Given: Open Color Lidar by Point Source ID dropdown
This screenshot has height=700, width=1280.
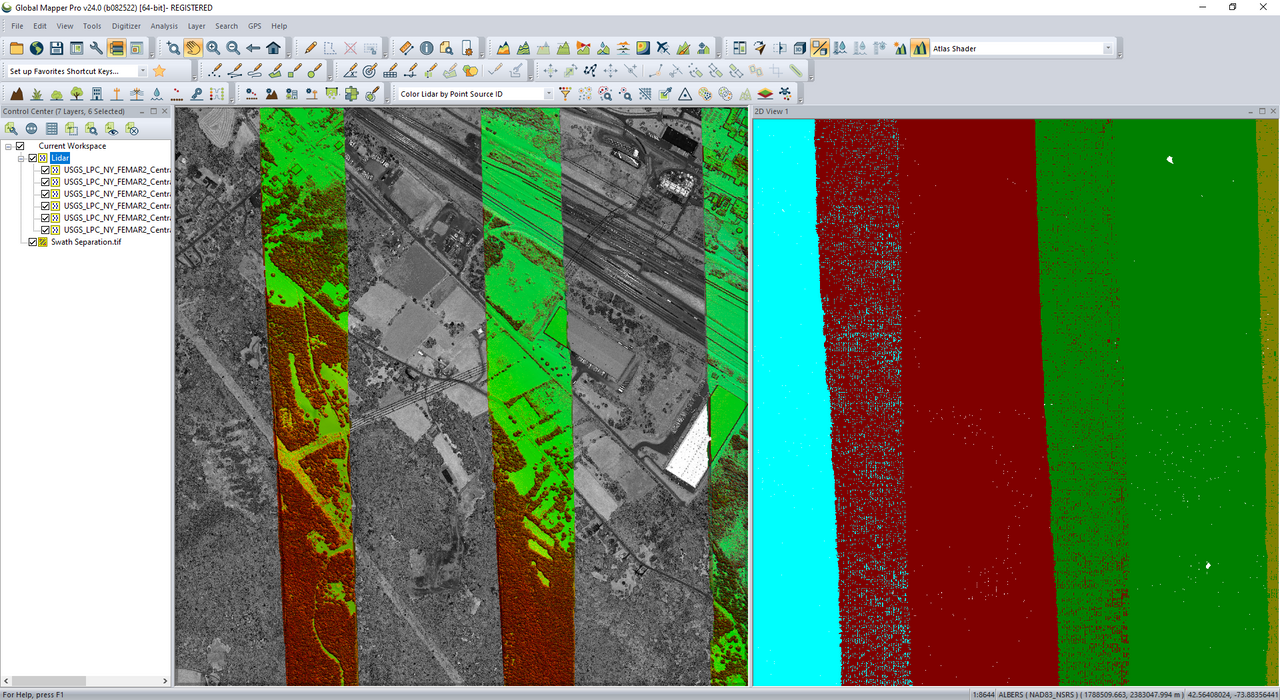Looking at the screenshot, I should [x=548, y=94].
